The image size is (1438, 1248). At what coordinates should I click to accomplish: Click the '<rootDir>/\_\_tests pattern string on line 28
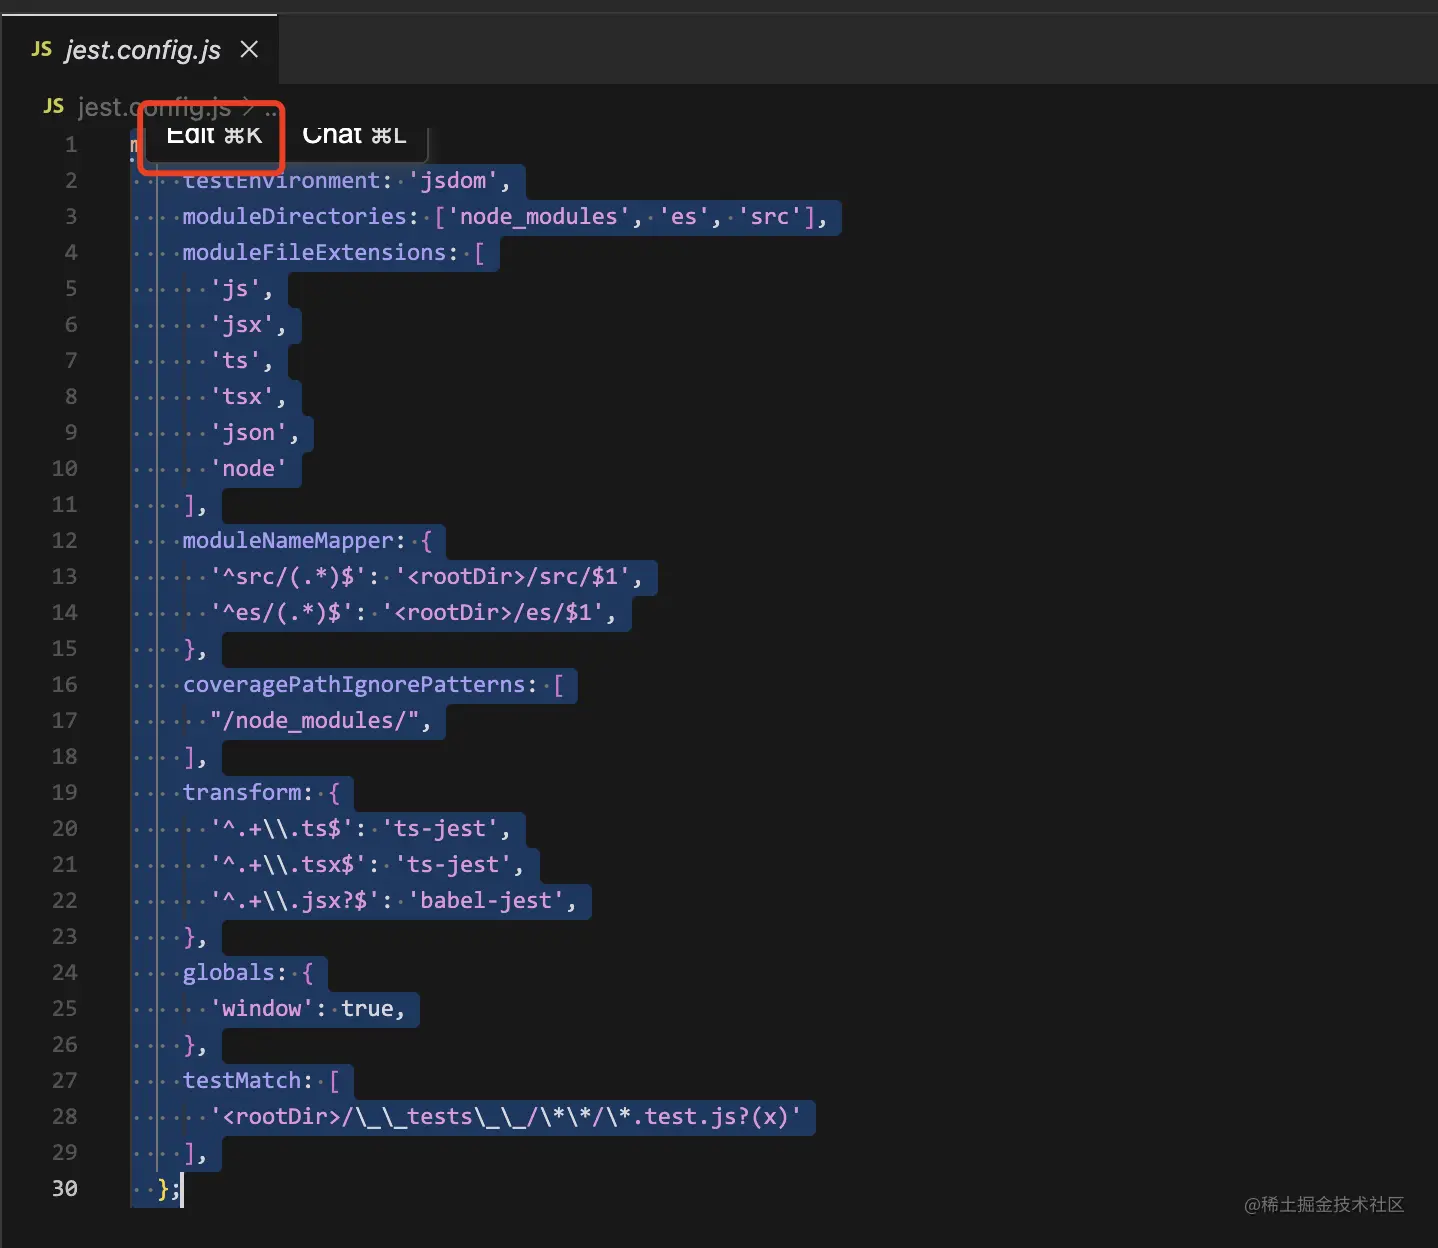(506, 1116)
